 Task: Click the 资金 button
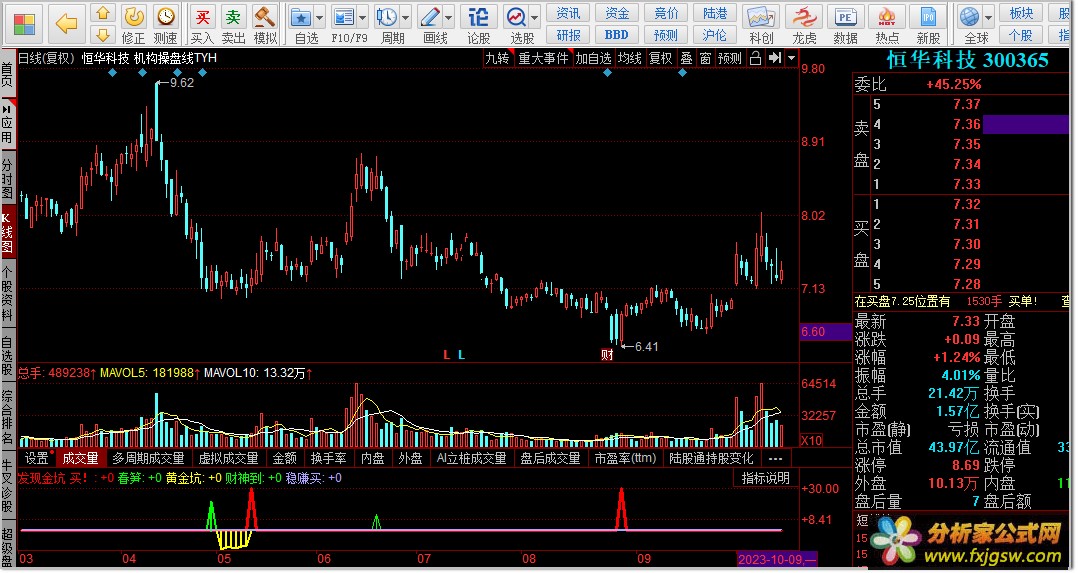[x=617, y=13]
